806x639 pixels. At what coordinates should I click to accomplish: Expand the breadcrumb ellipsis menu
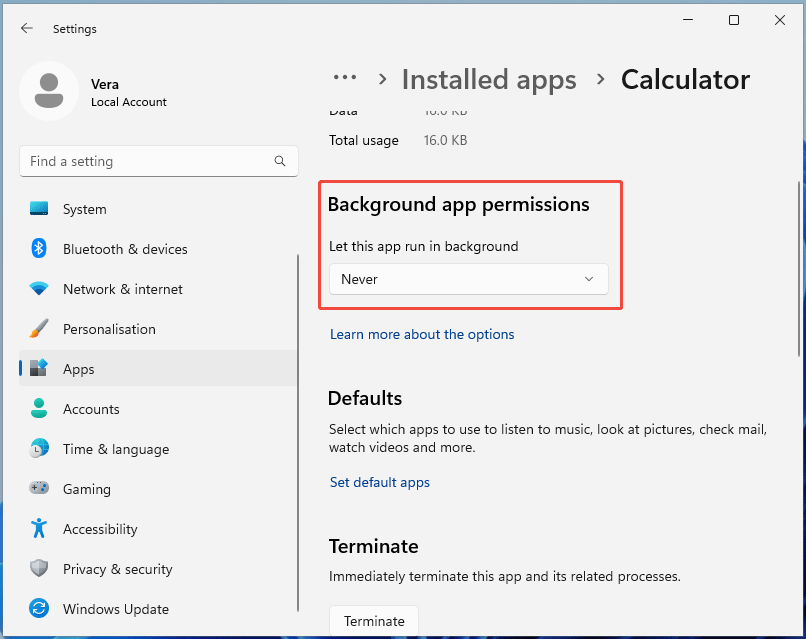point(345,78)
